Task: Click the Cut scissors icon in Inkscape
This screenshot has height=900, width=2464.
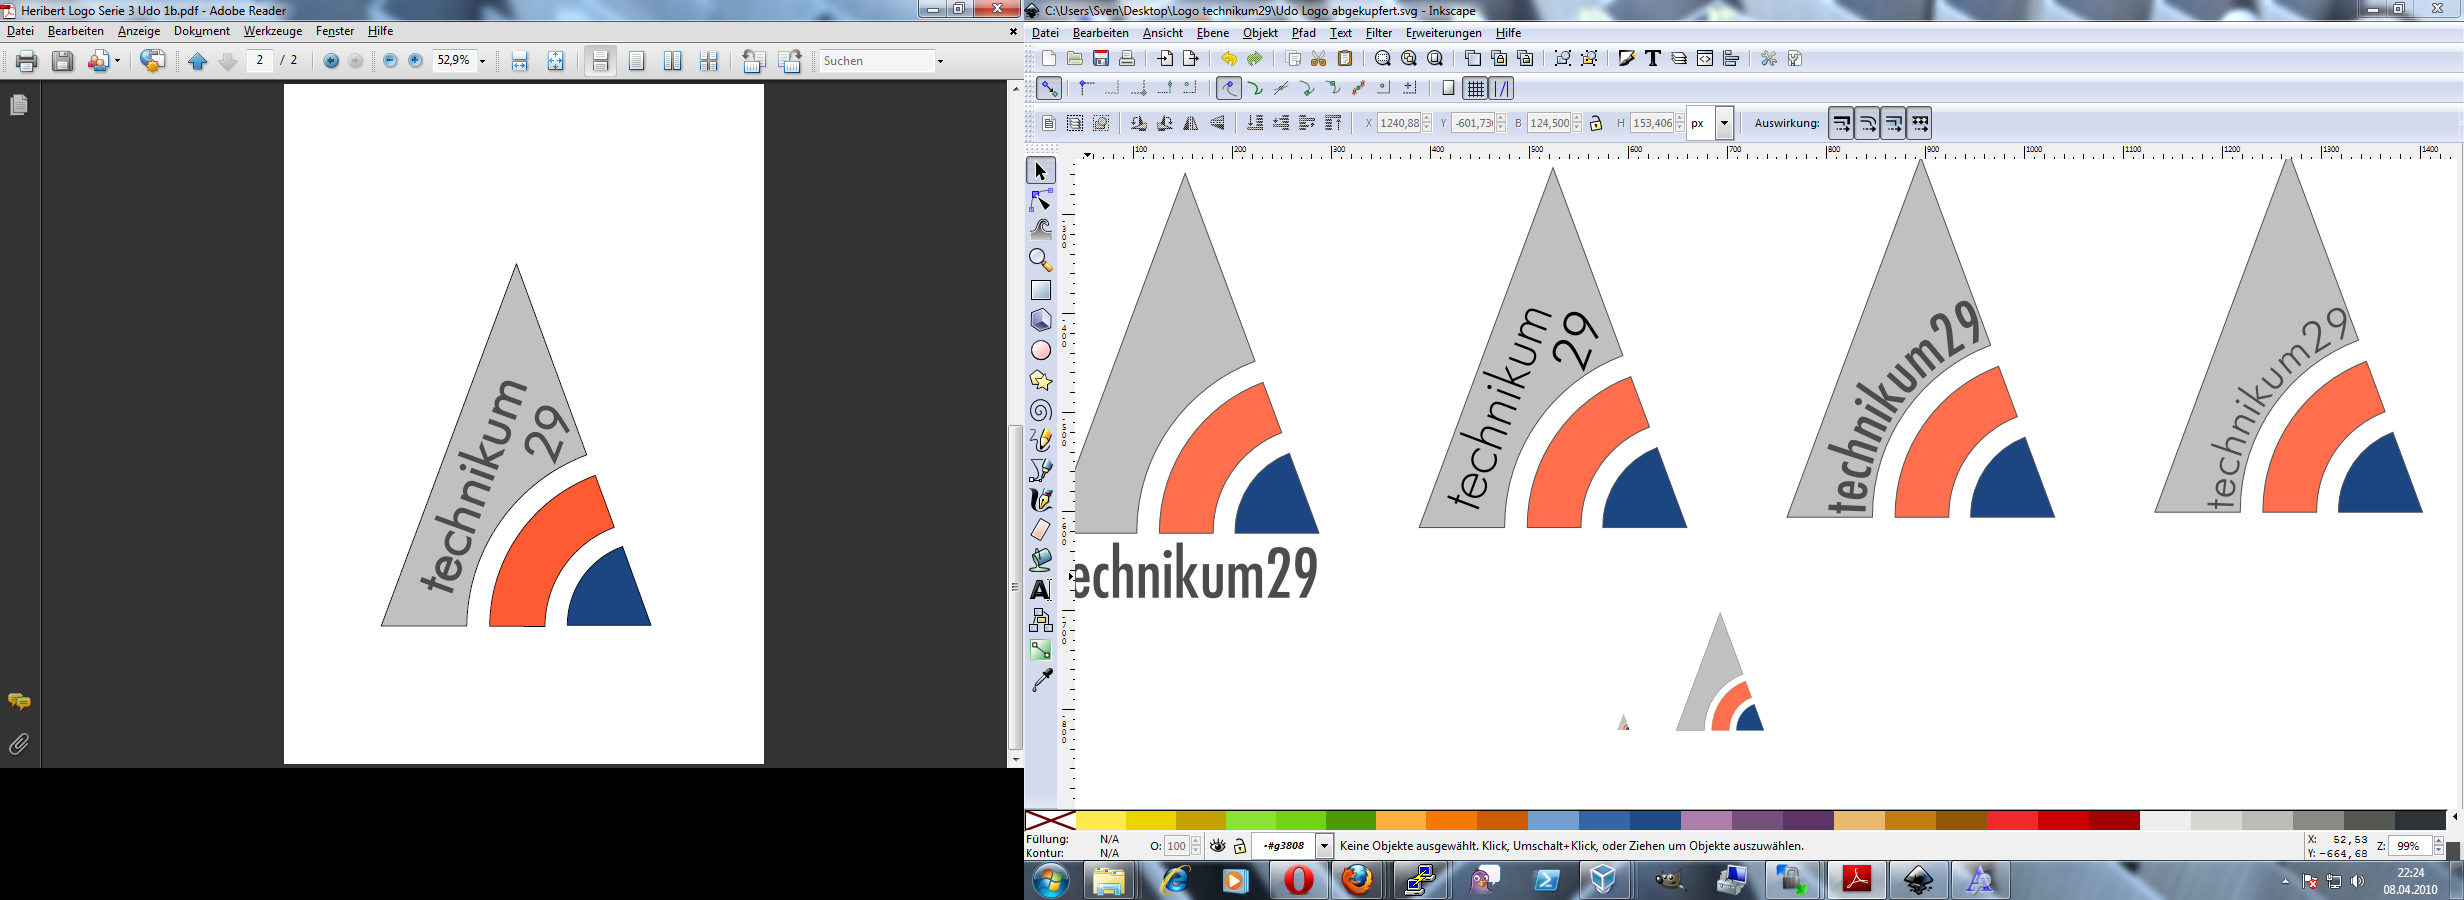Action: (1318, 59)
